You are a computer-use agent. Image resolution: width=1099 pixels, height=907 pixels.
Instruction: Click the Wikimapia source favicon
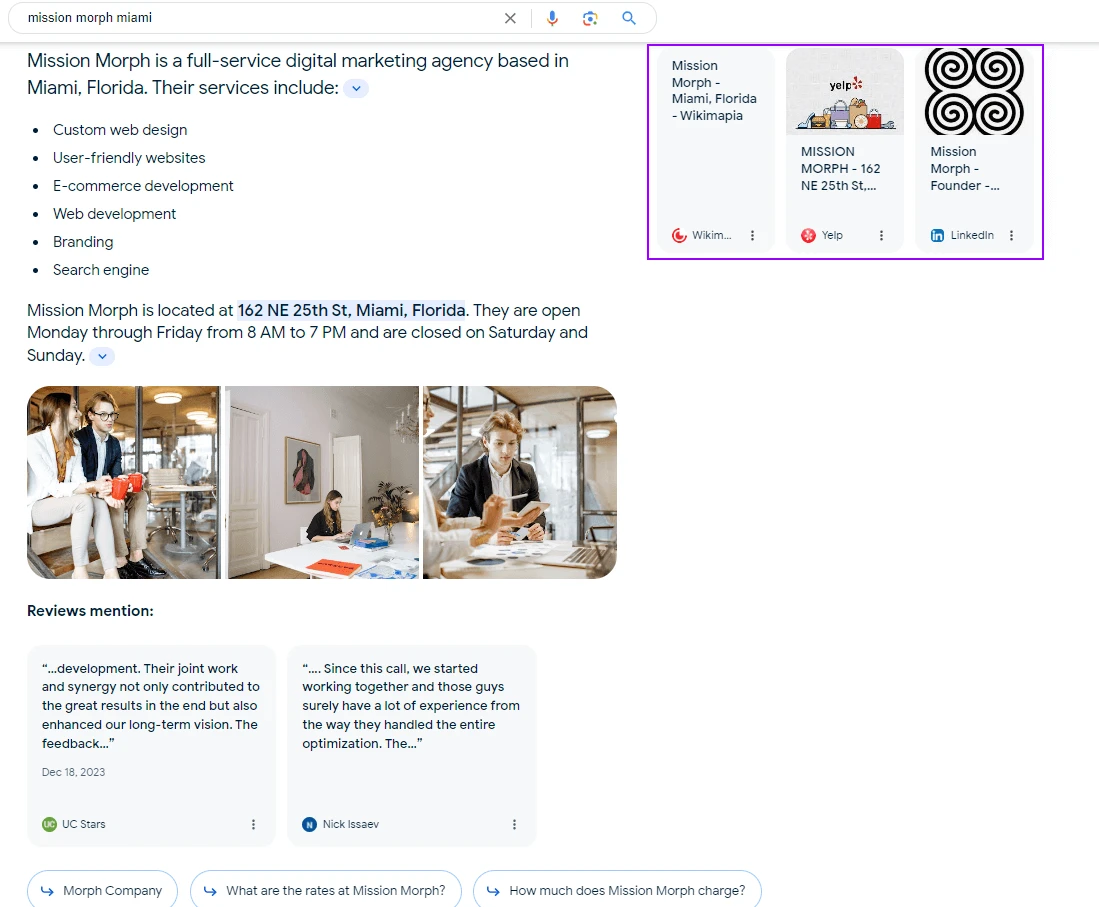(x=678, y=236)
